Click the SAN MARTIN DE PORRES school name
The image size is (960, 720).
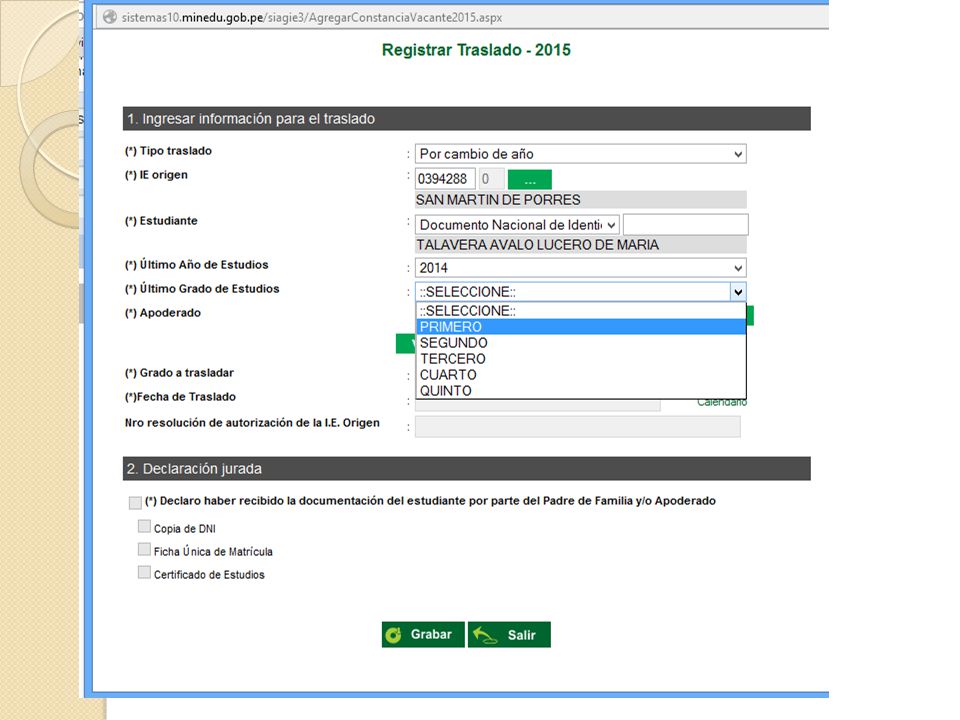click(x=498, y=200)
